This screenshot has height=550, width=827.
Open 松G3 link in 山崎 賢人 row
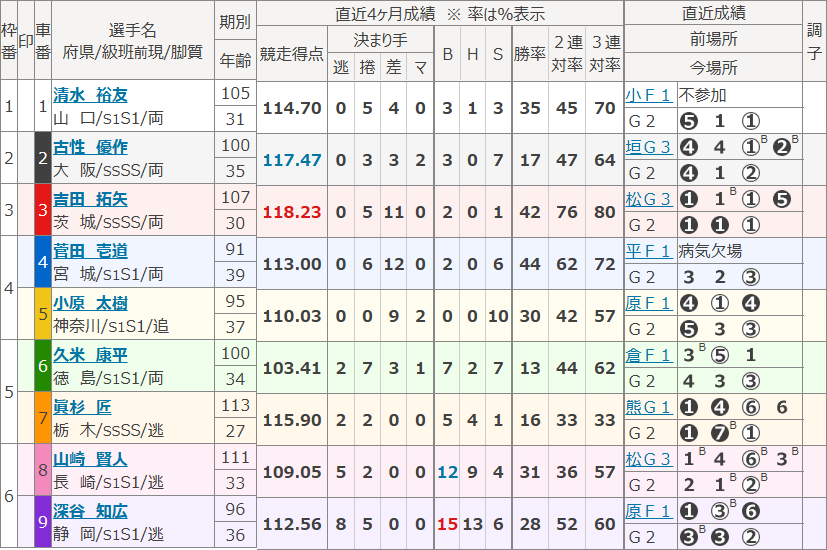pos(648,459)
